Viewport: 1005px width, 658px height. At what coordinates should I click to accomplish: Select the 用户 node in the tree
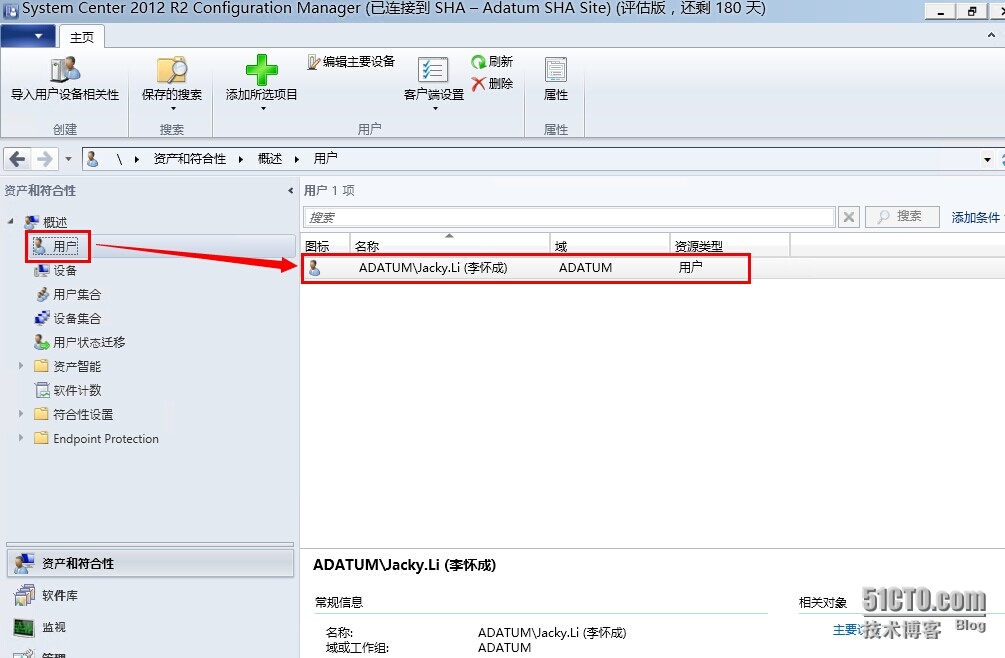tap(57, 246)
